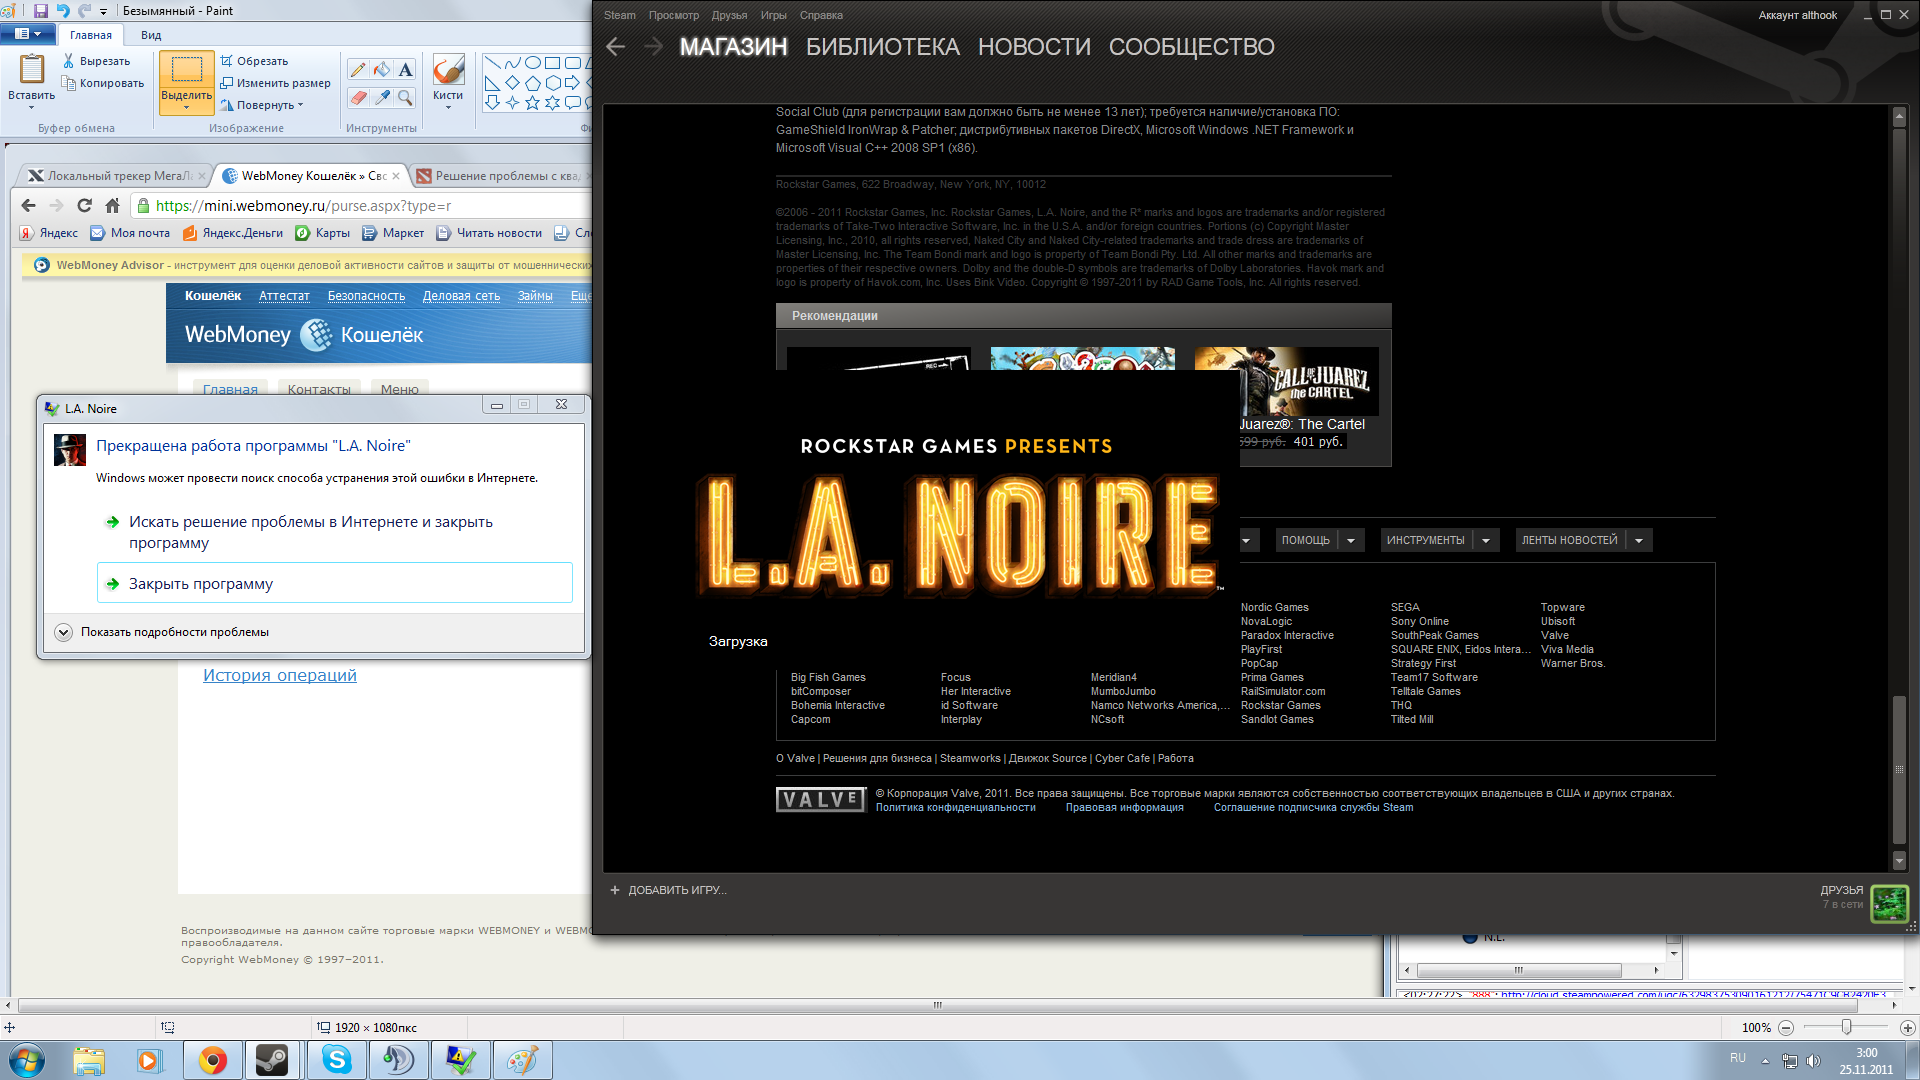Pick the straight line shape

pyautogui.click(x=492, y=63)
